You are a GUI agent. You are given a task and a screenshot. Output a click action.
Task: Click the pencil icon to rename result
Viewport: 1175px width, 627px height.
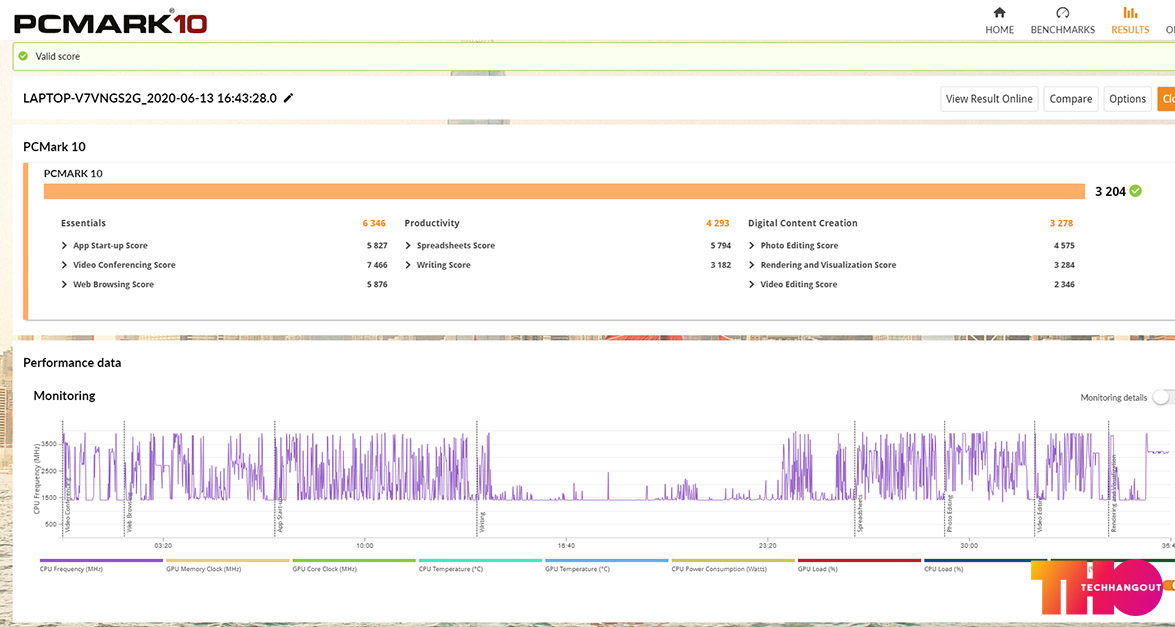pos(289,98)
